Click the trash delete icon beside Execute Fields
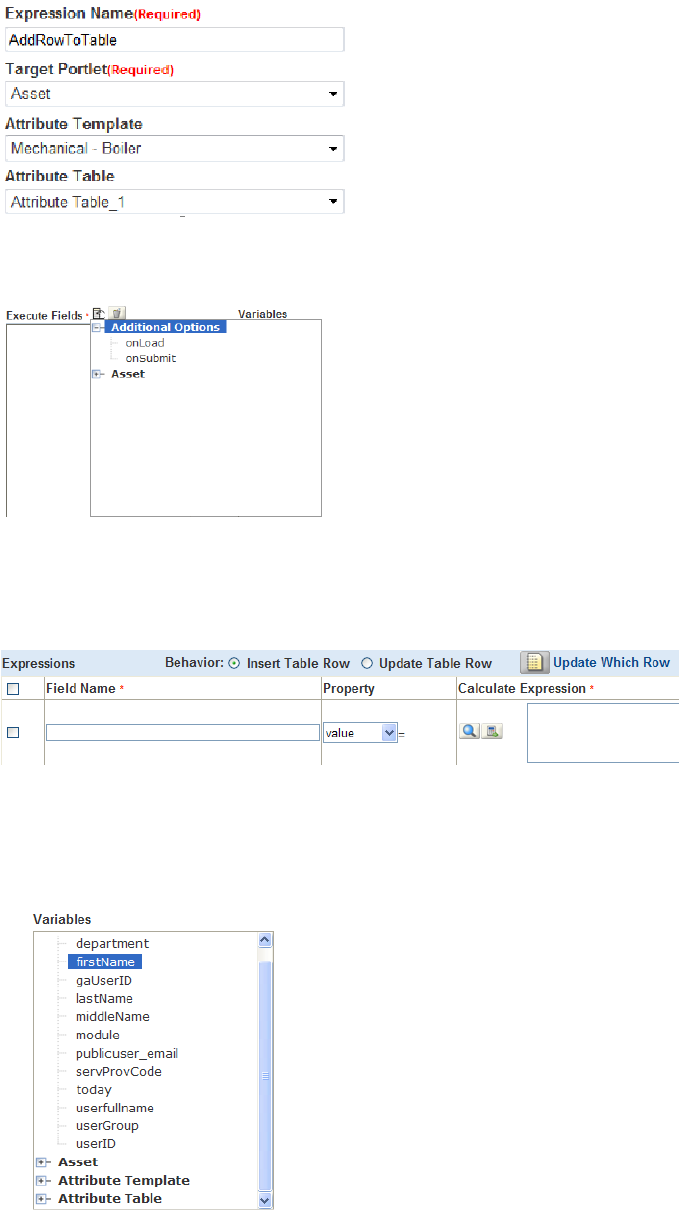 [116, 313]
